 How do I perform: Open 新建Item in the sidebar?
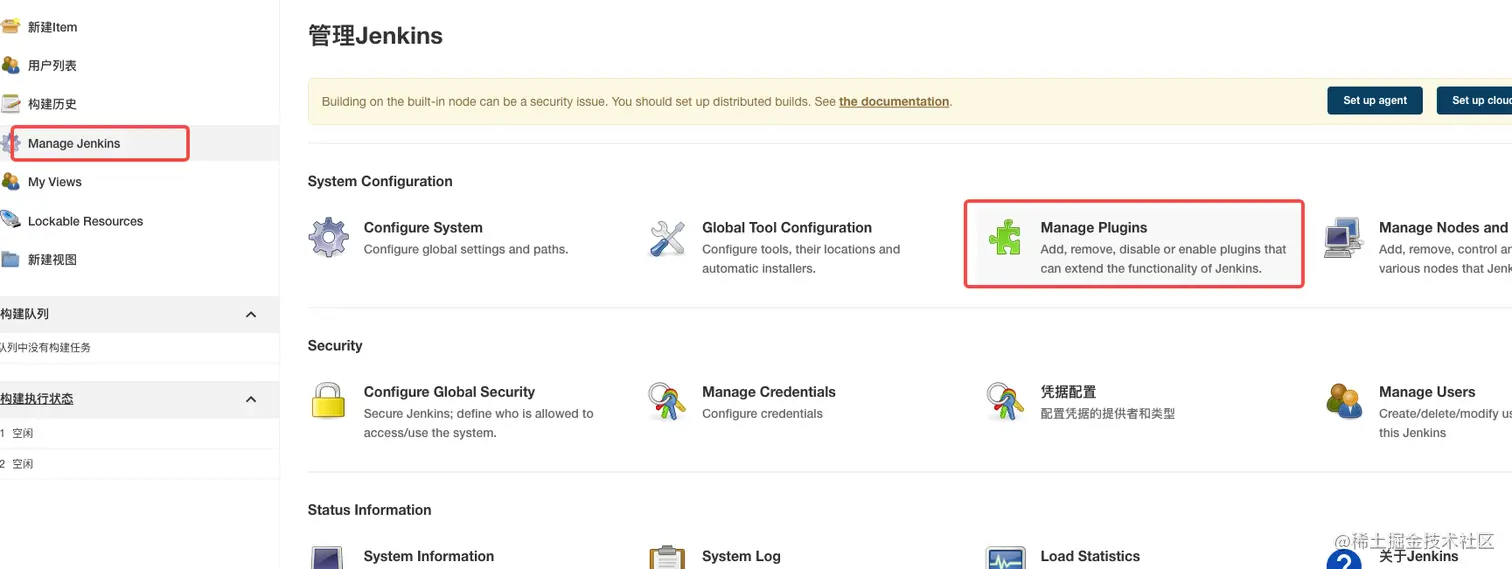(x=52, y=27)
